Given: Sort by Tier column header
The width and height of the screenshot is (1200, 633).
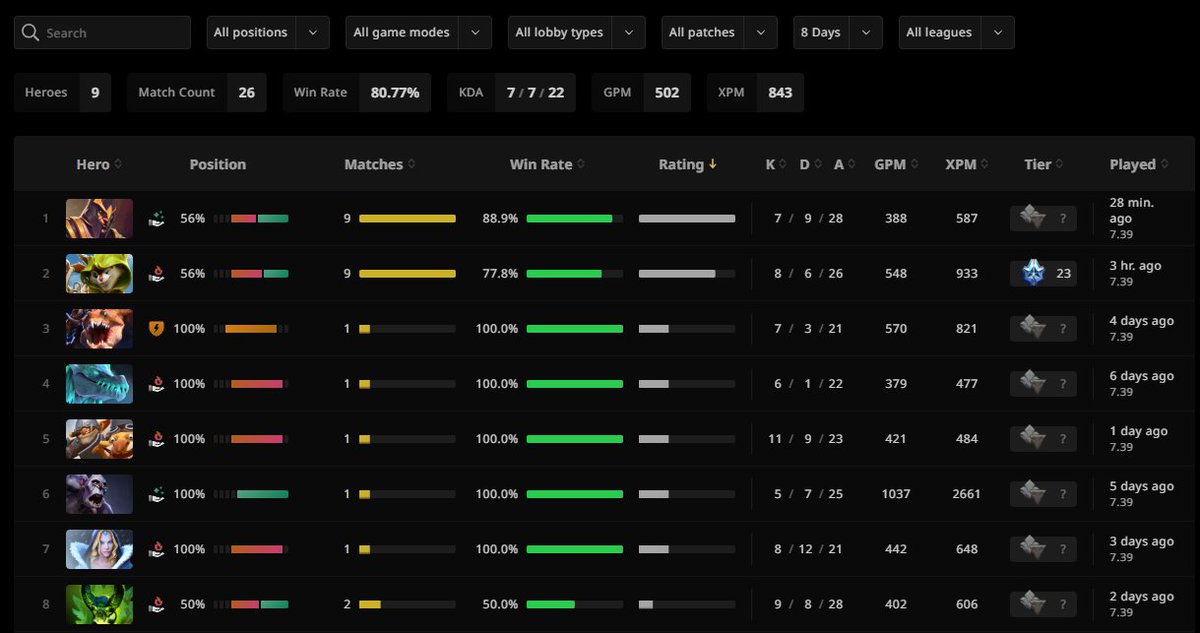Looking at the screenshot, I should point(1044,164).
